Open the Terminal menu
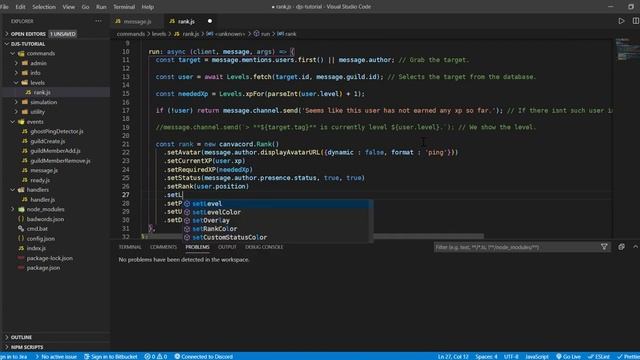This screenshot has width=640, height=360. 124,7
